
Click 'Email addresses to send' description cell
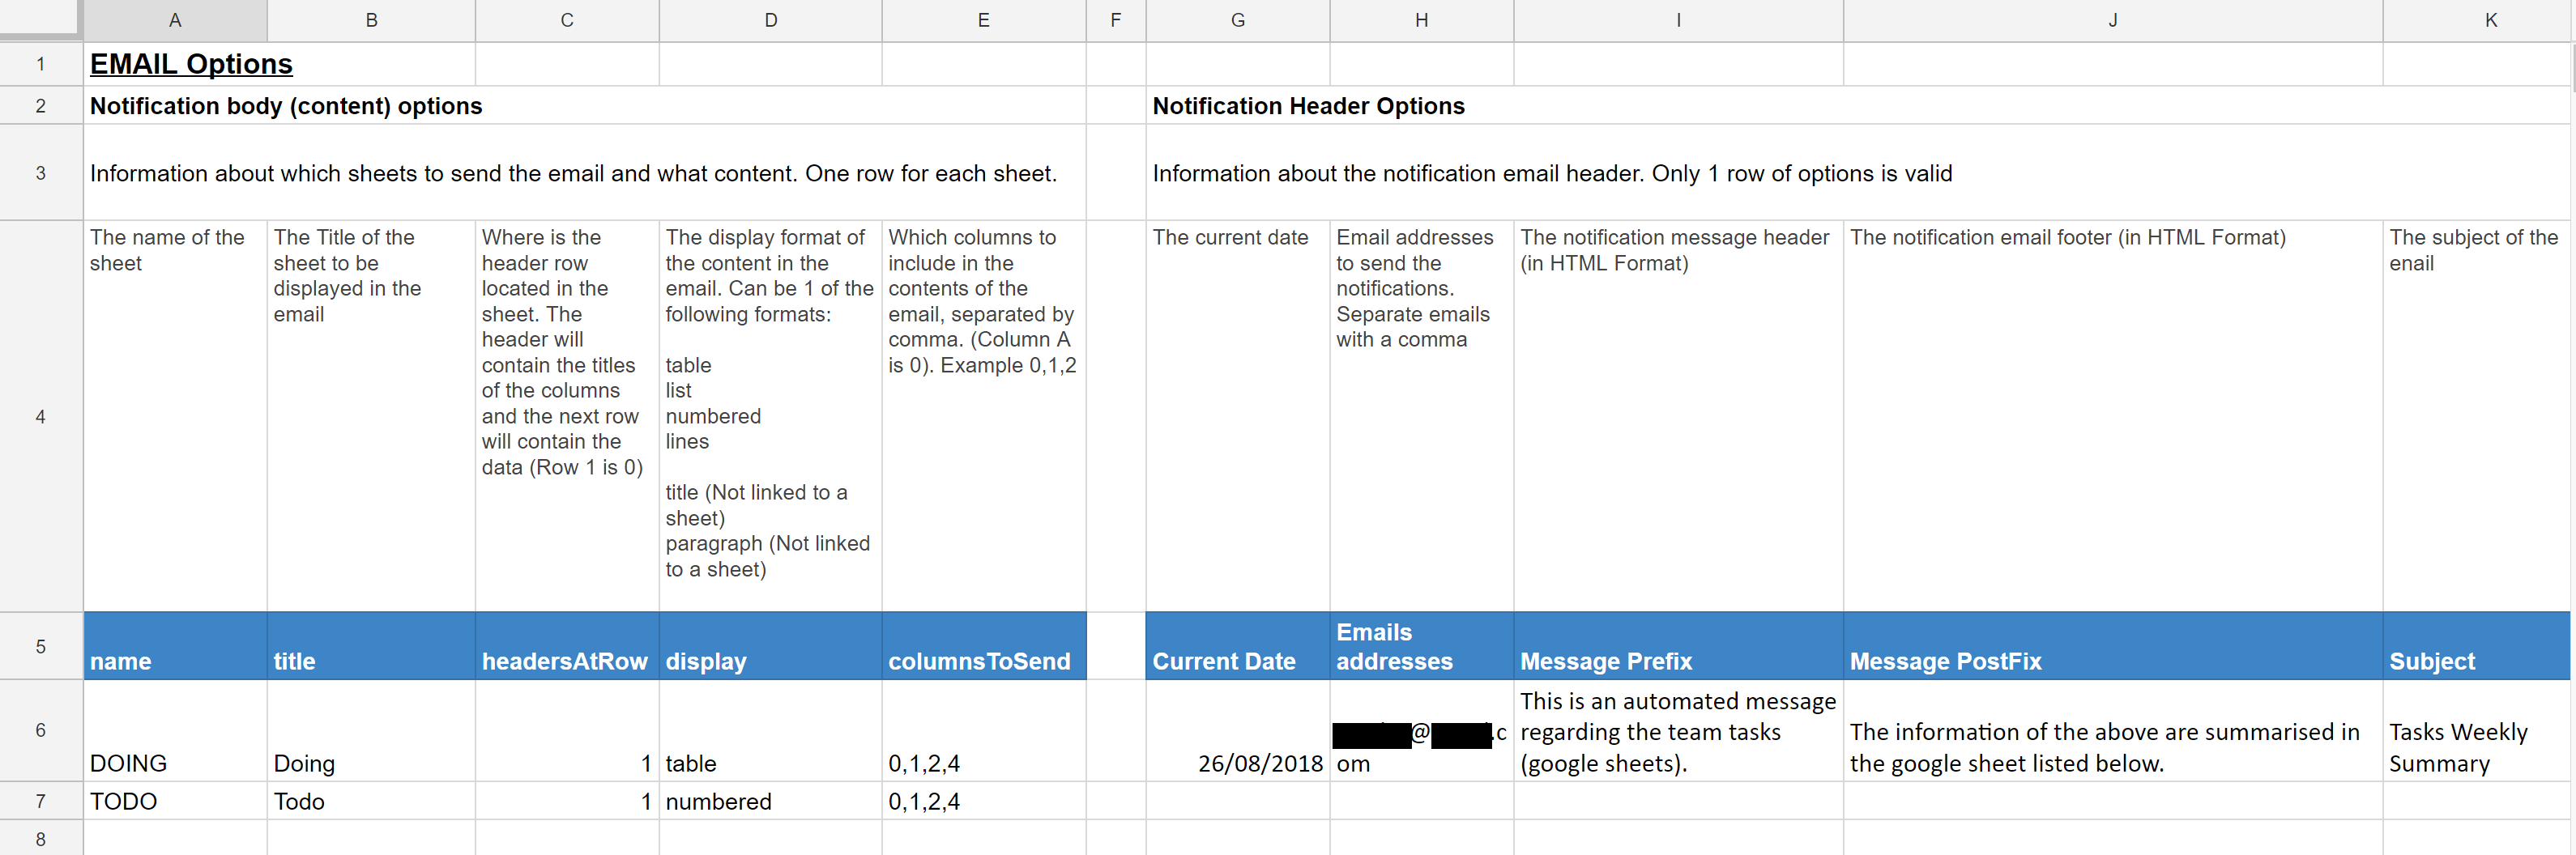[1422, 417]
